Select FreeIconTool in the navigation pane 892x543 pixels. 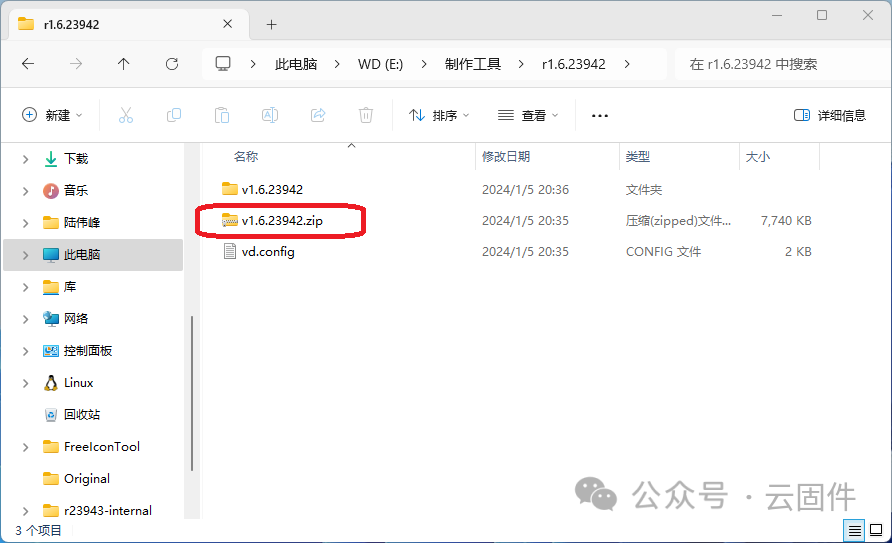click(x=101, y=447)
